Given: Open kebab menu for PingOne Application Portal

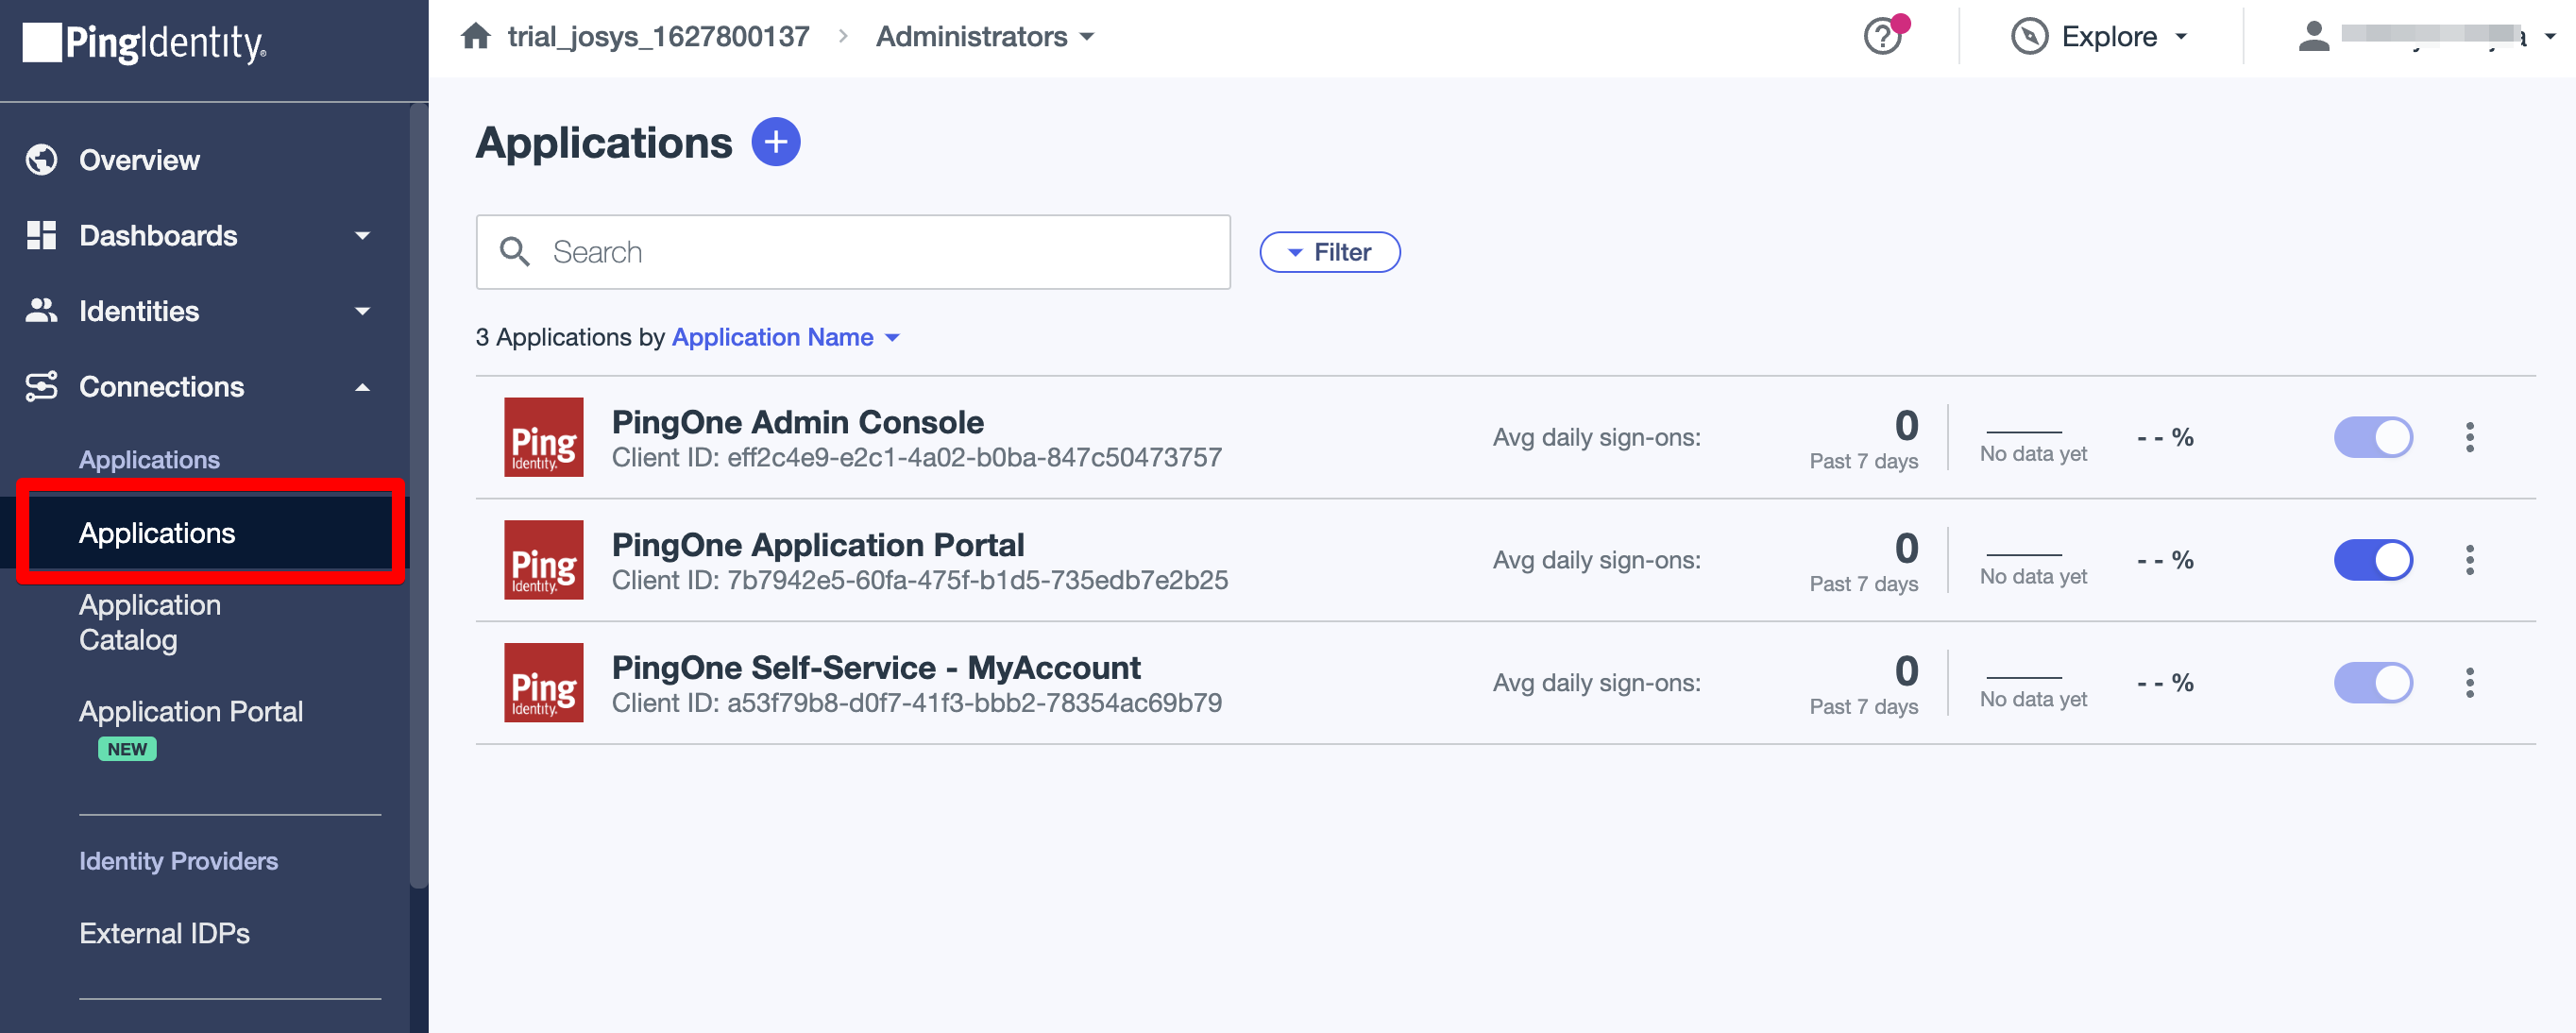Looking at the screenshot, I should [2469, 560].
